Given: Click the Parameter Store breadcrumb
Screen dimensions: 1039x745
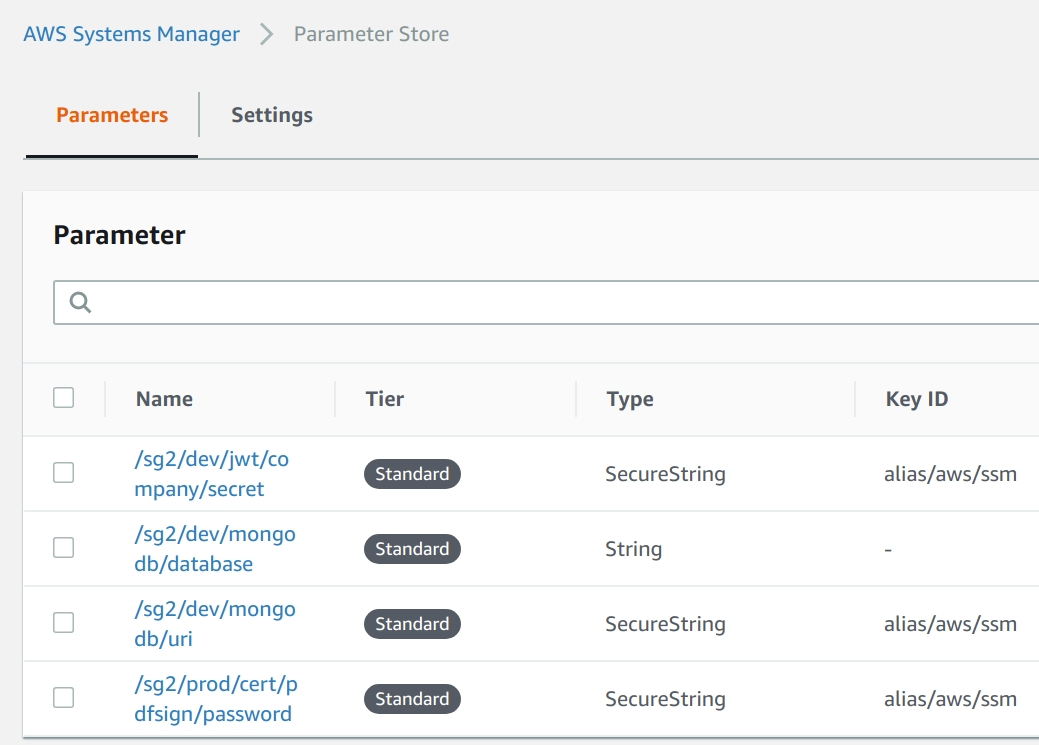Looking at the screenshot, I should pyautogui.click(x=371, y=34).
